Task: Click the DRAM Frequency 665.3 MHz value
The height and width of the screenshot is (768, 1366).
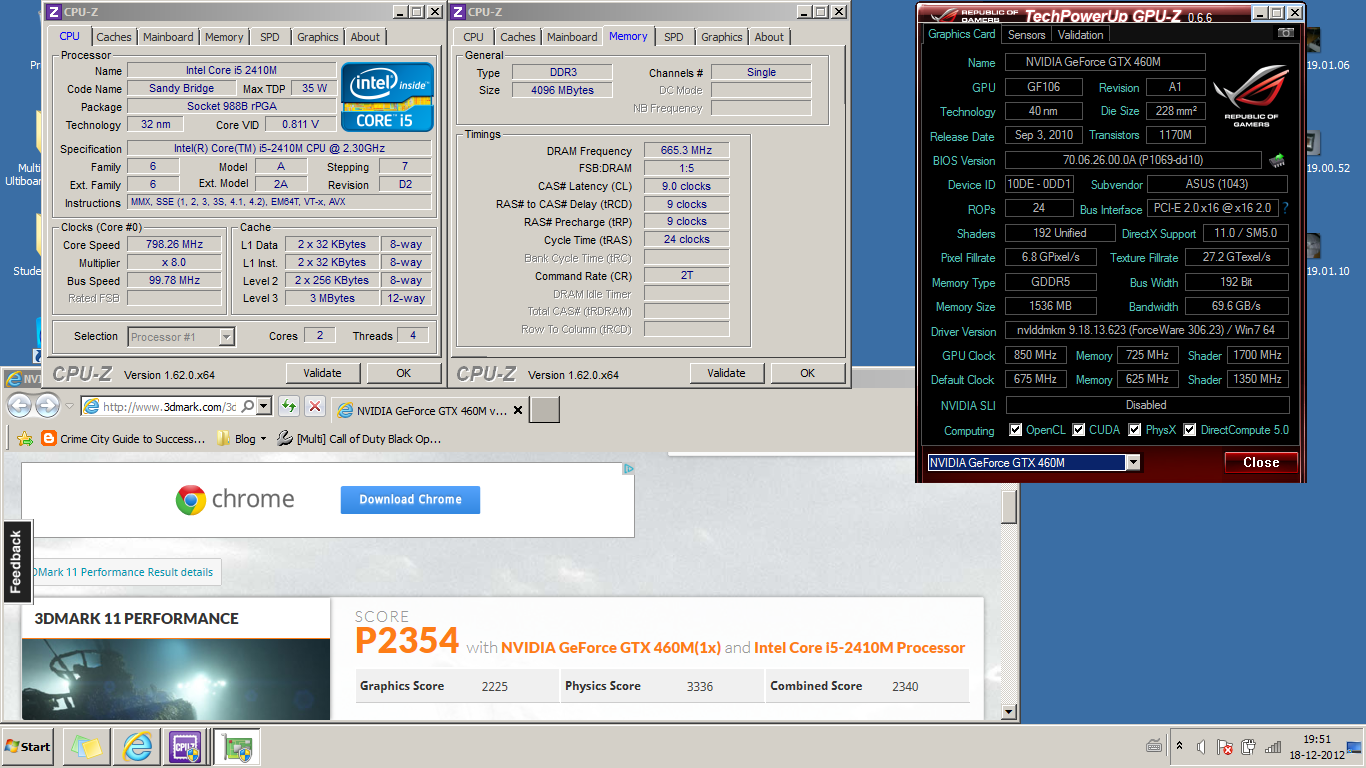Action: [x=686, y=150]
